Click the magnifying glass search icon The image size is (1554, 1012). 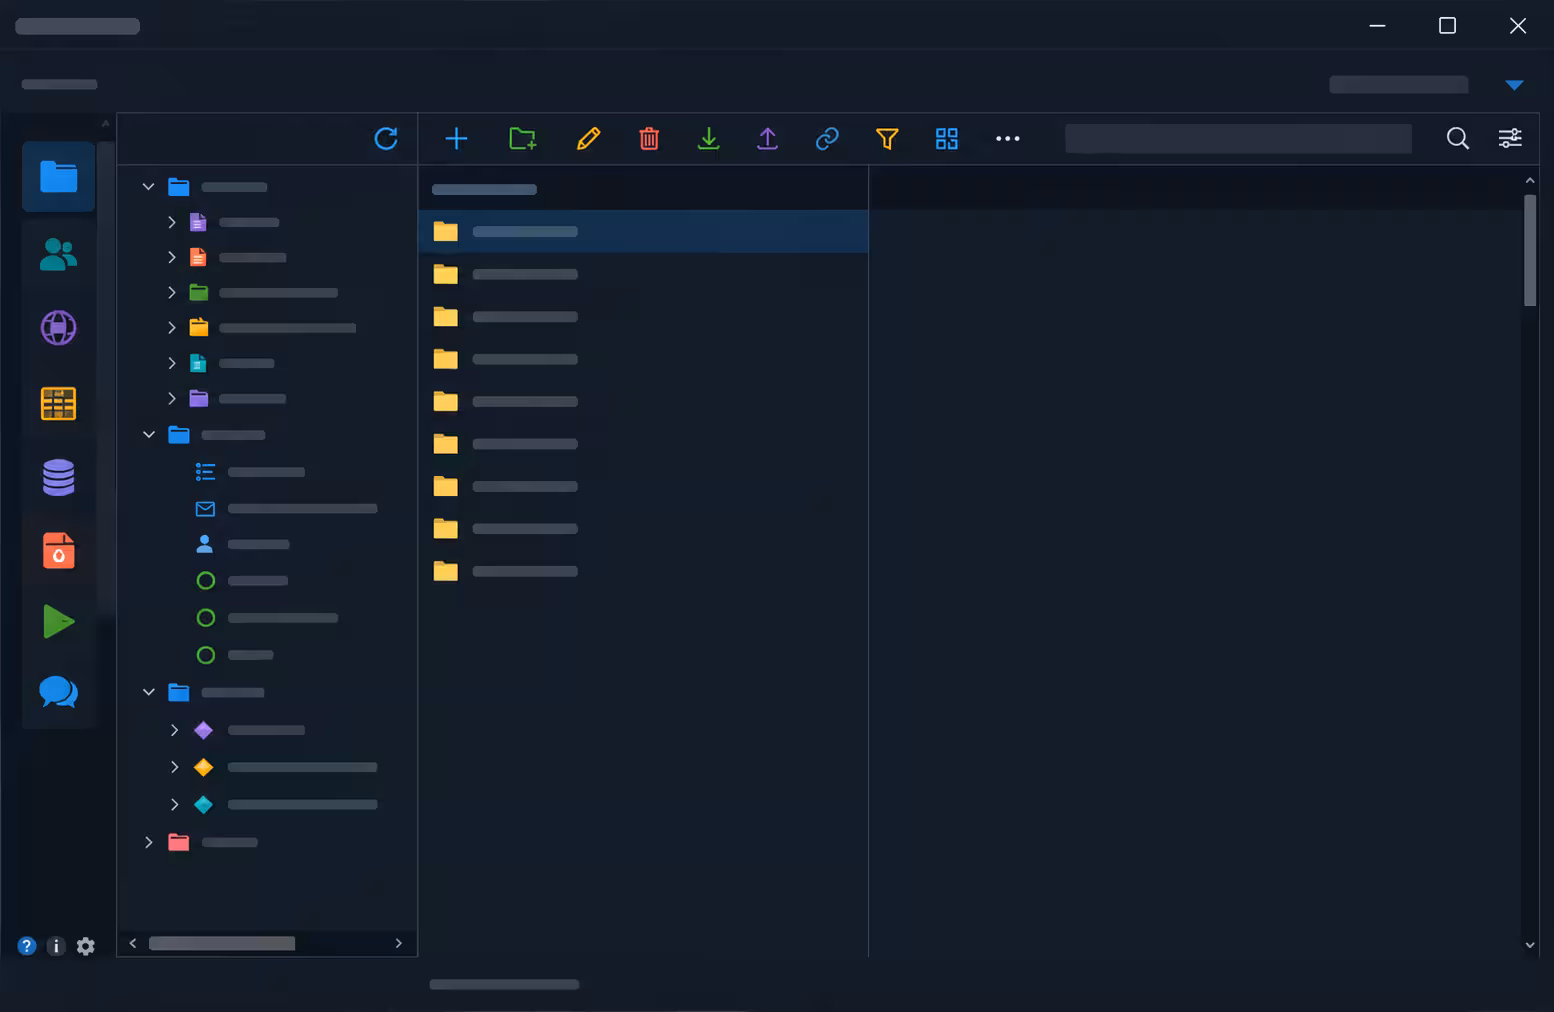(x=1458, y=138)
